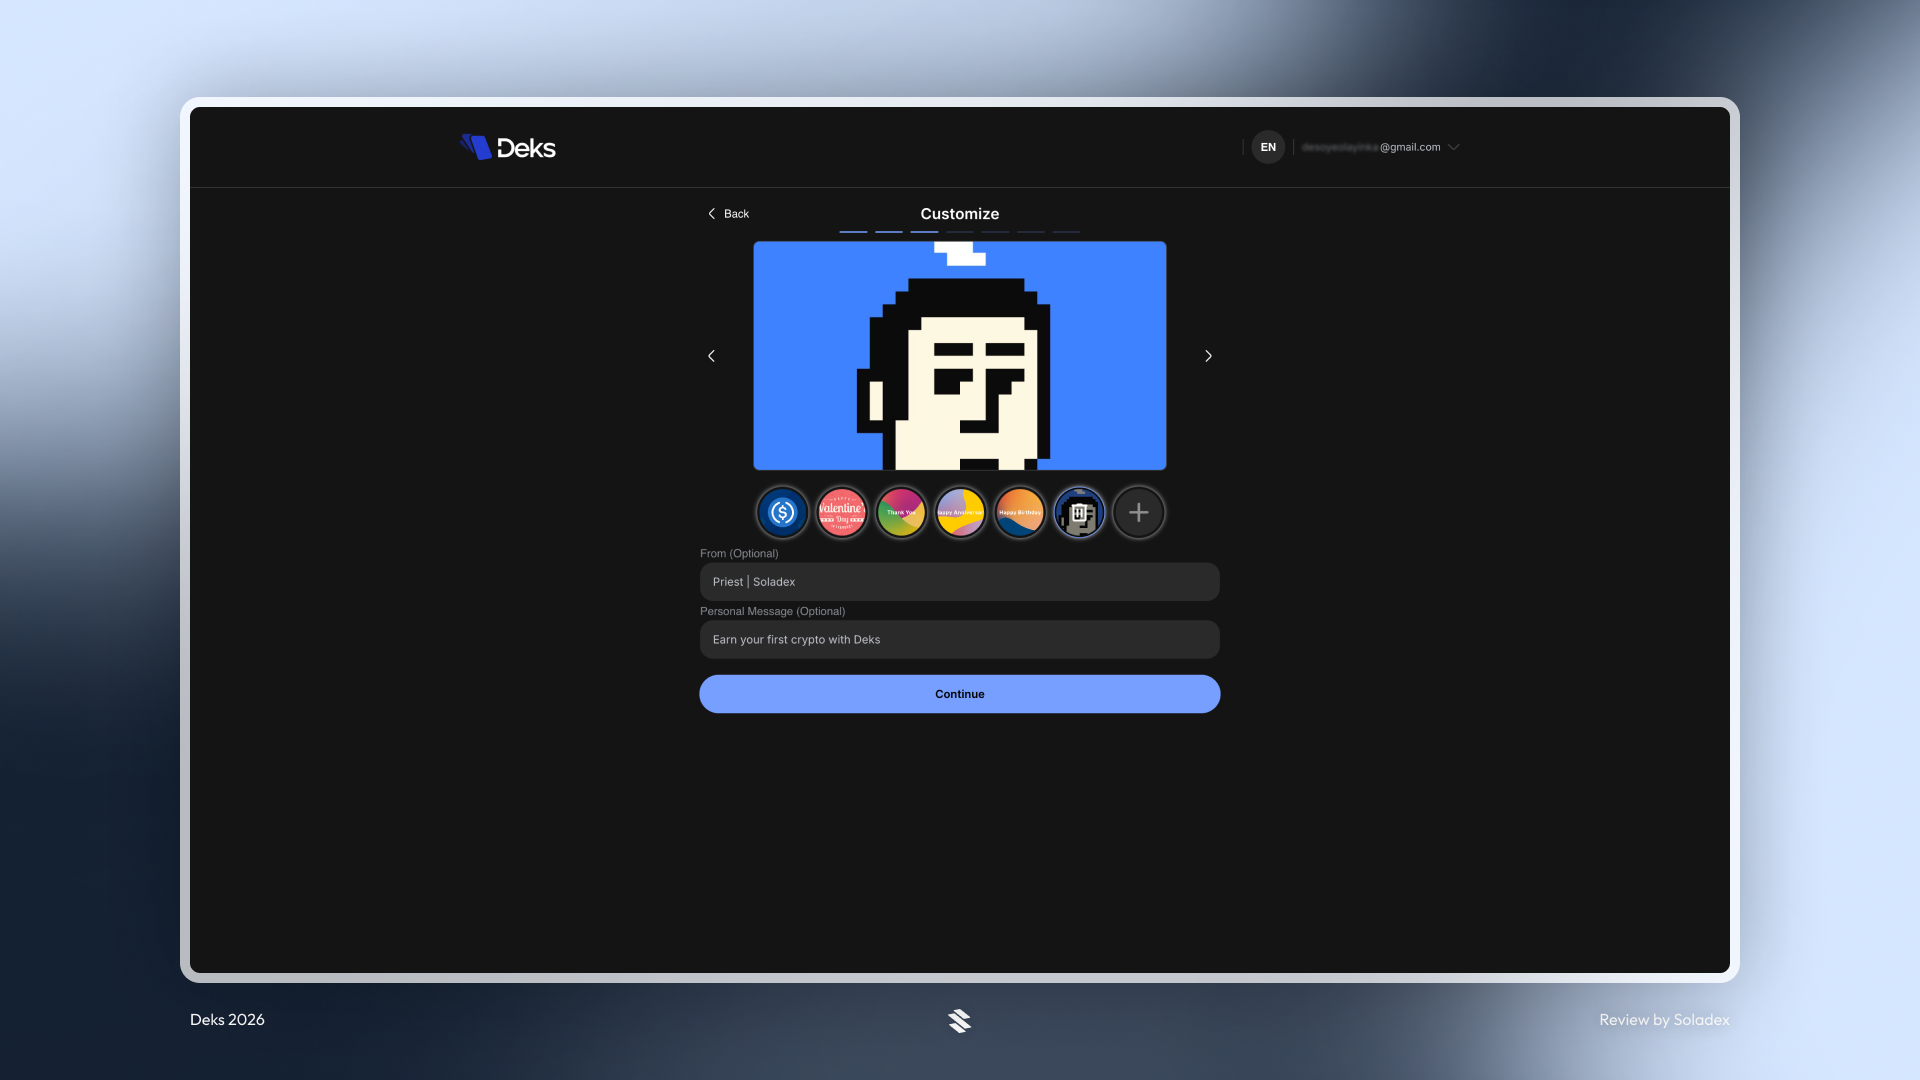Select the third step indicator under Customize

[x=924, y=230]
